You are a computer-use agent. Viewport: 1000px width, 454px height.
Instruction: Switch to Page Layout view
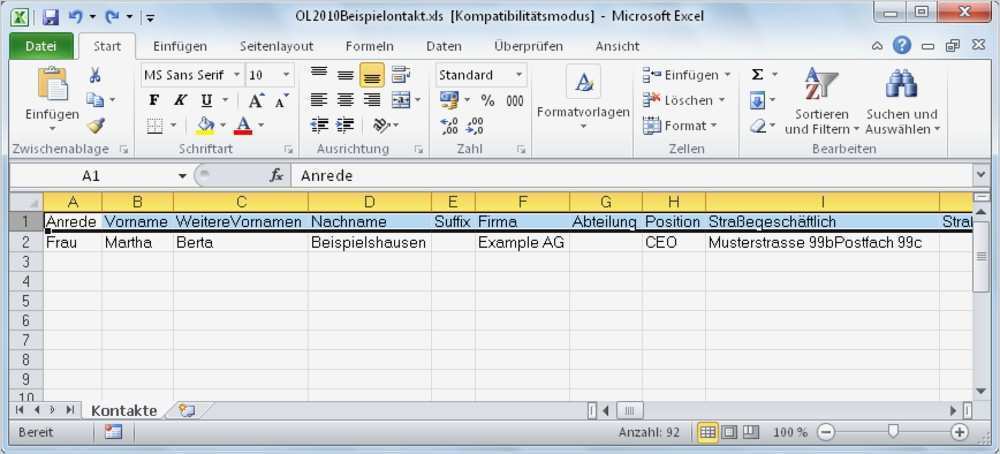(728, 432)
